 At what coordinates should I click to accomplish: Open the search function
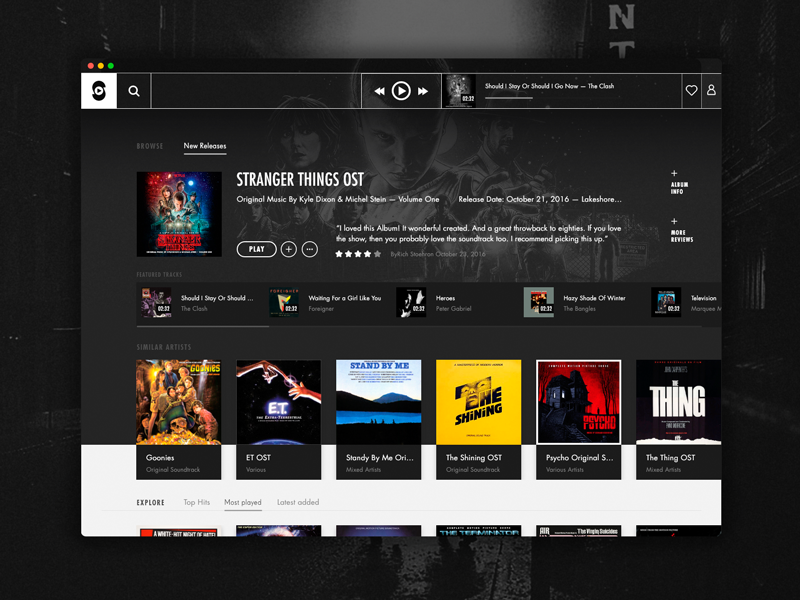[x=134, y=90]
